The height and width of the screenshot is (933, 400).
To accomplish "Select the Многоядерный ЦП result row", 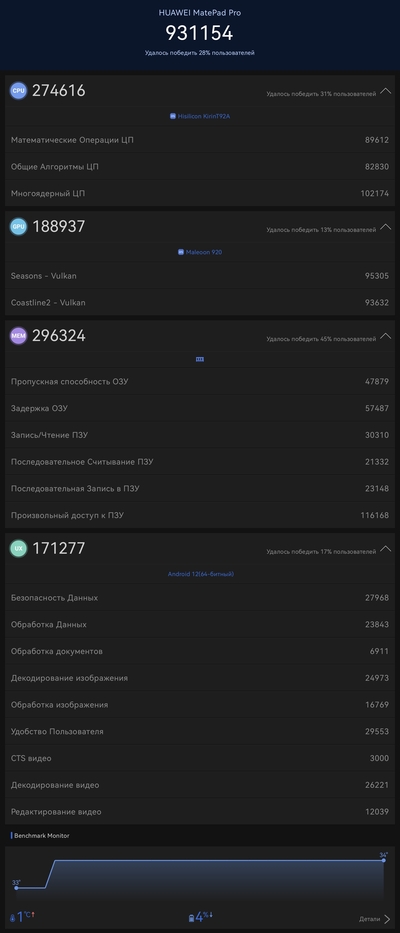I will [200, 193].
